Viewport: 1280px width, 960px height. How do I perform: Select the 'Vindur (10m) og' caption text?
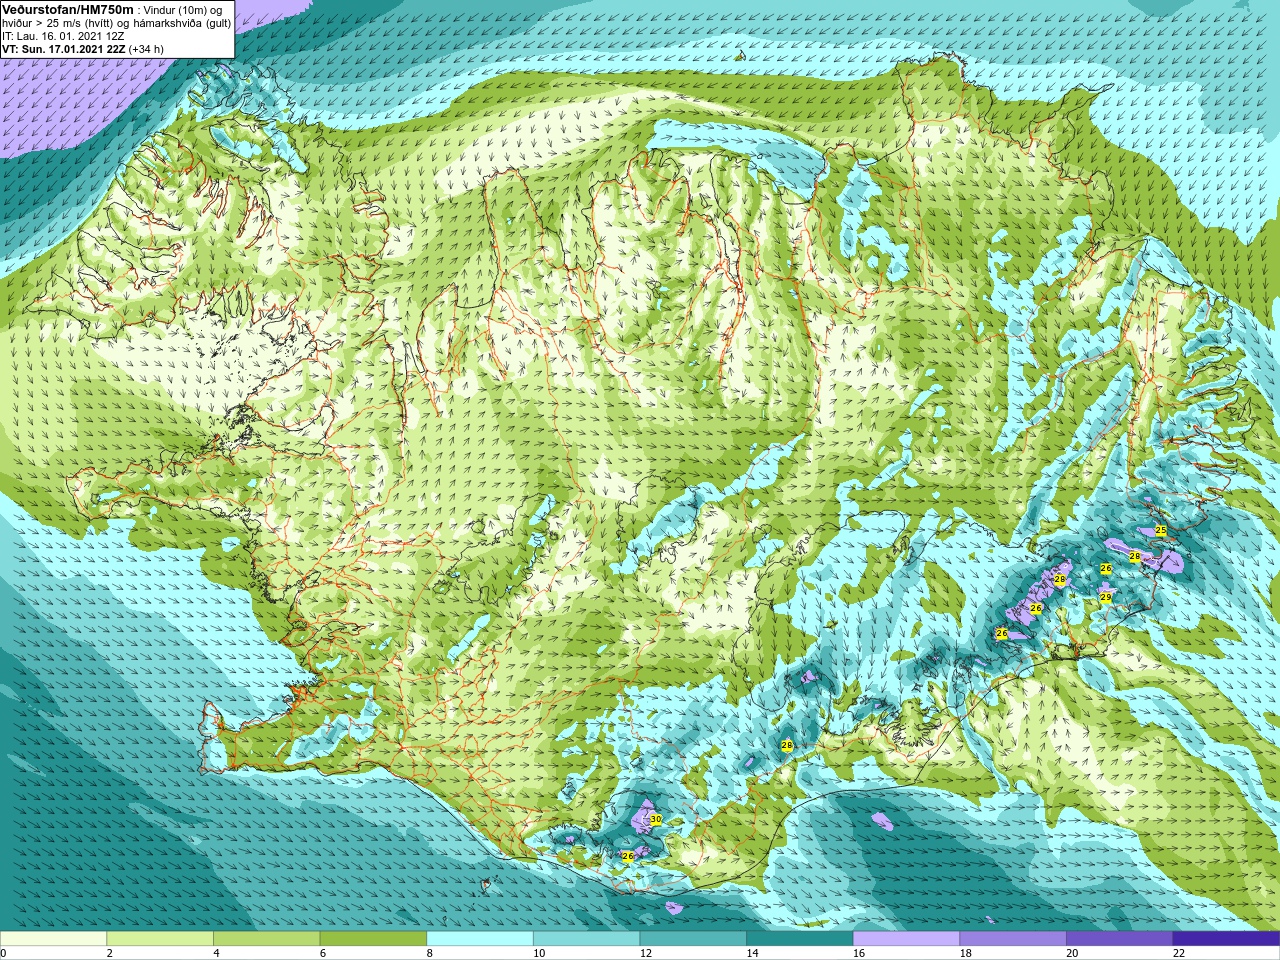coord(183,10)
